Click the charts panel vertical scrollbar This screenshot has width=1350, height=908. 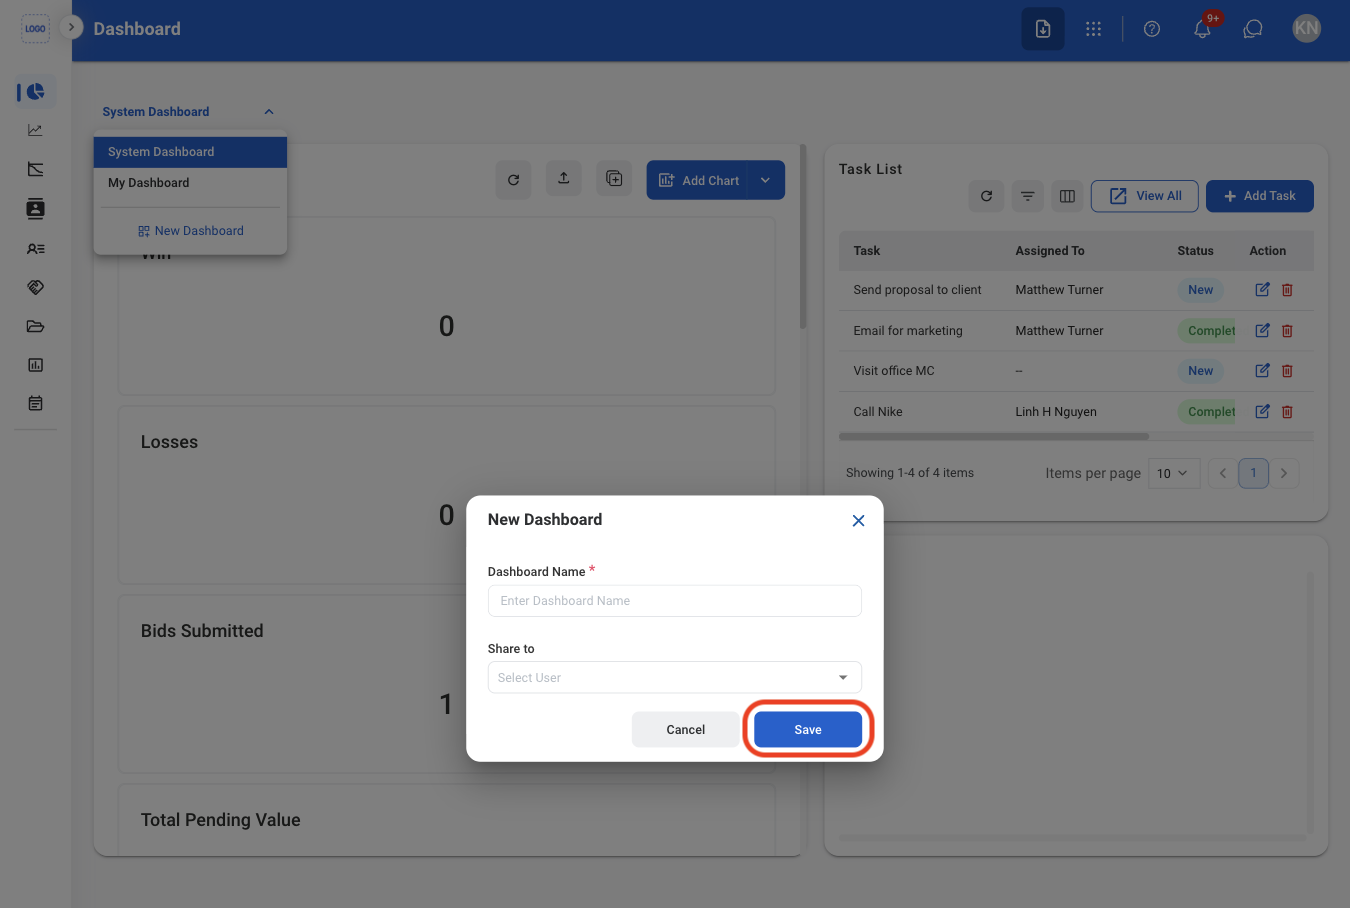click(x=803, y=238)
